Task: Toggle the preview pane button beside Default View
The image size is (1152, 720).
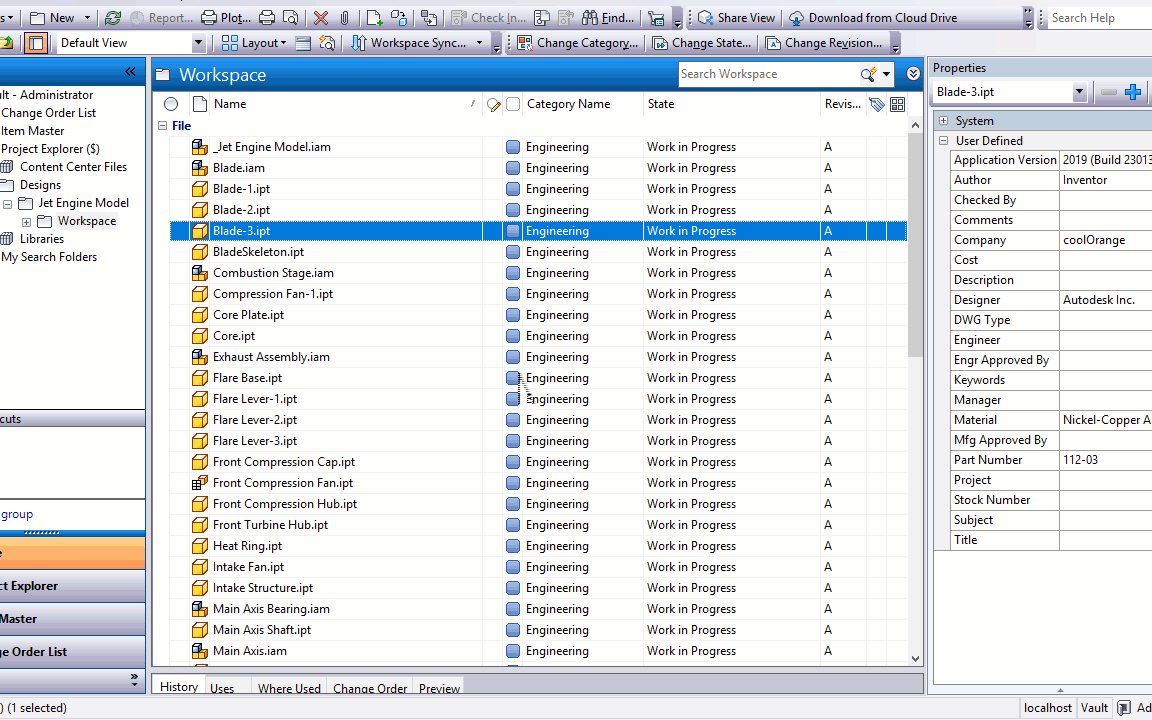Action: coord(36,43)
